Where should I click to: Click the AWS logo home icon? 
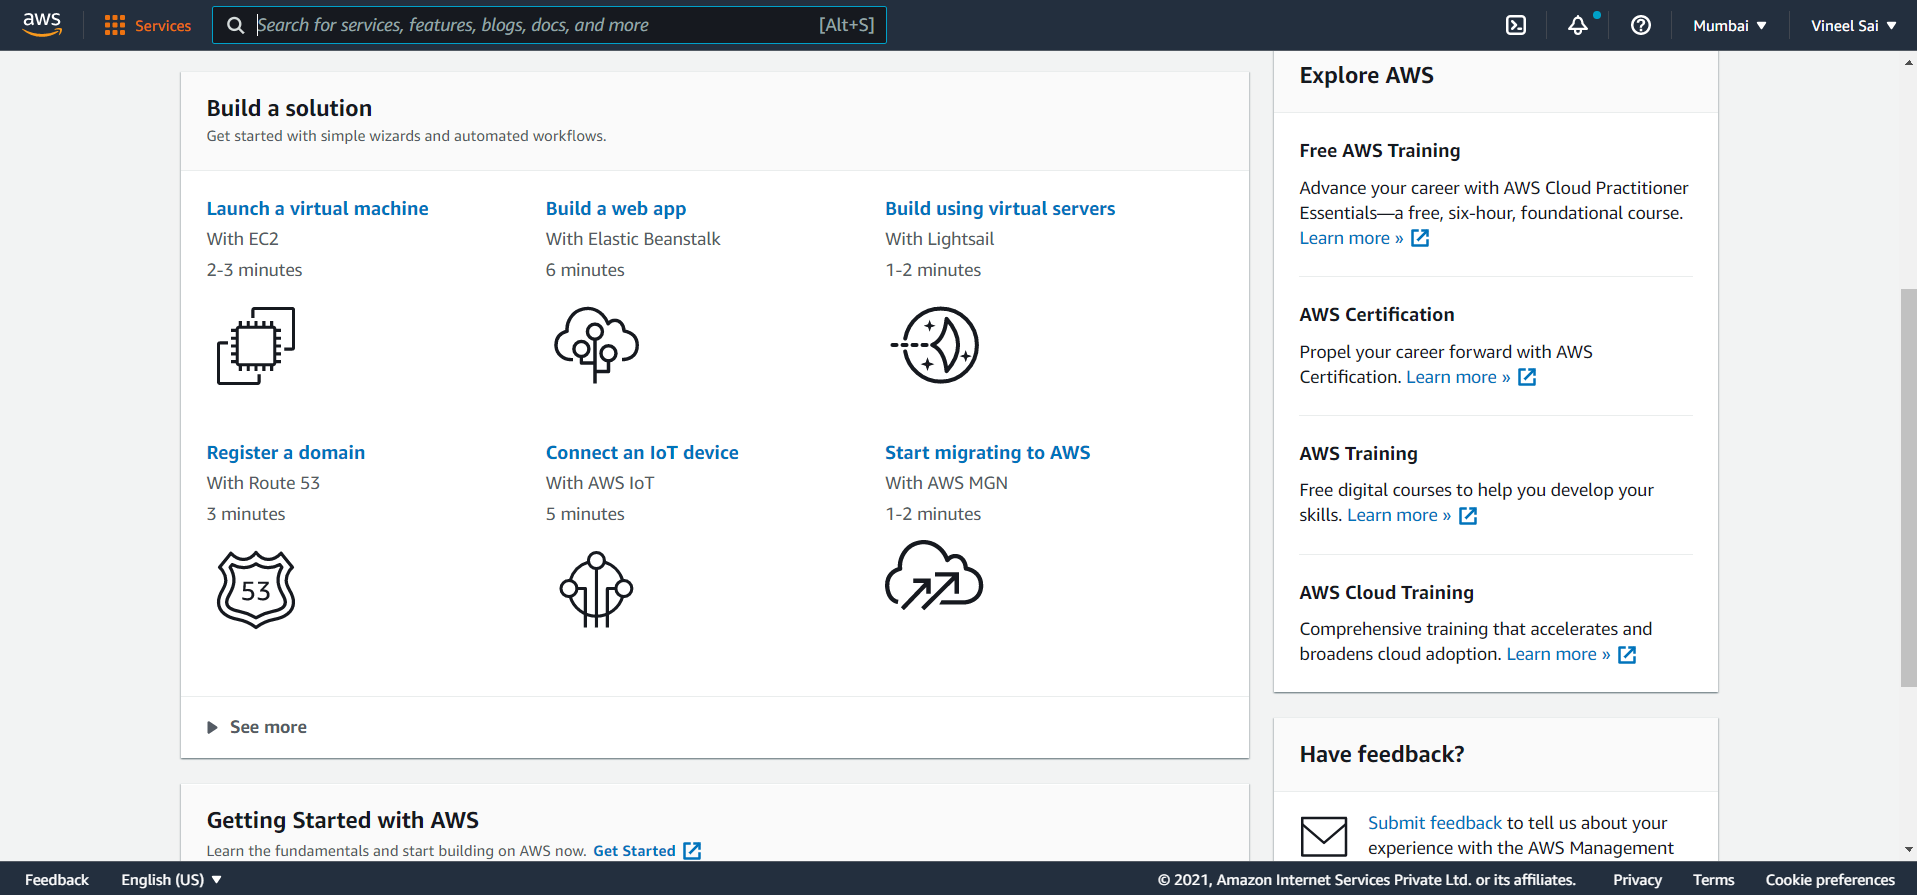(42, 25)
